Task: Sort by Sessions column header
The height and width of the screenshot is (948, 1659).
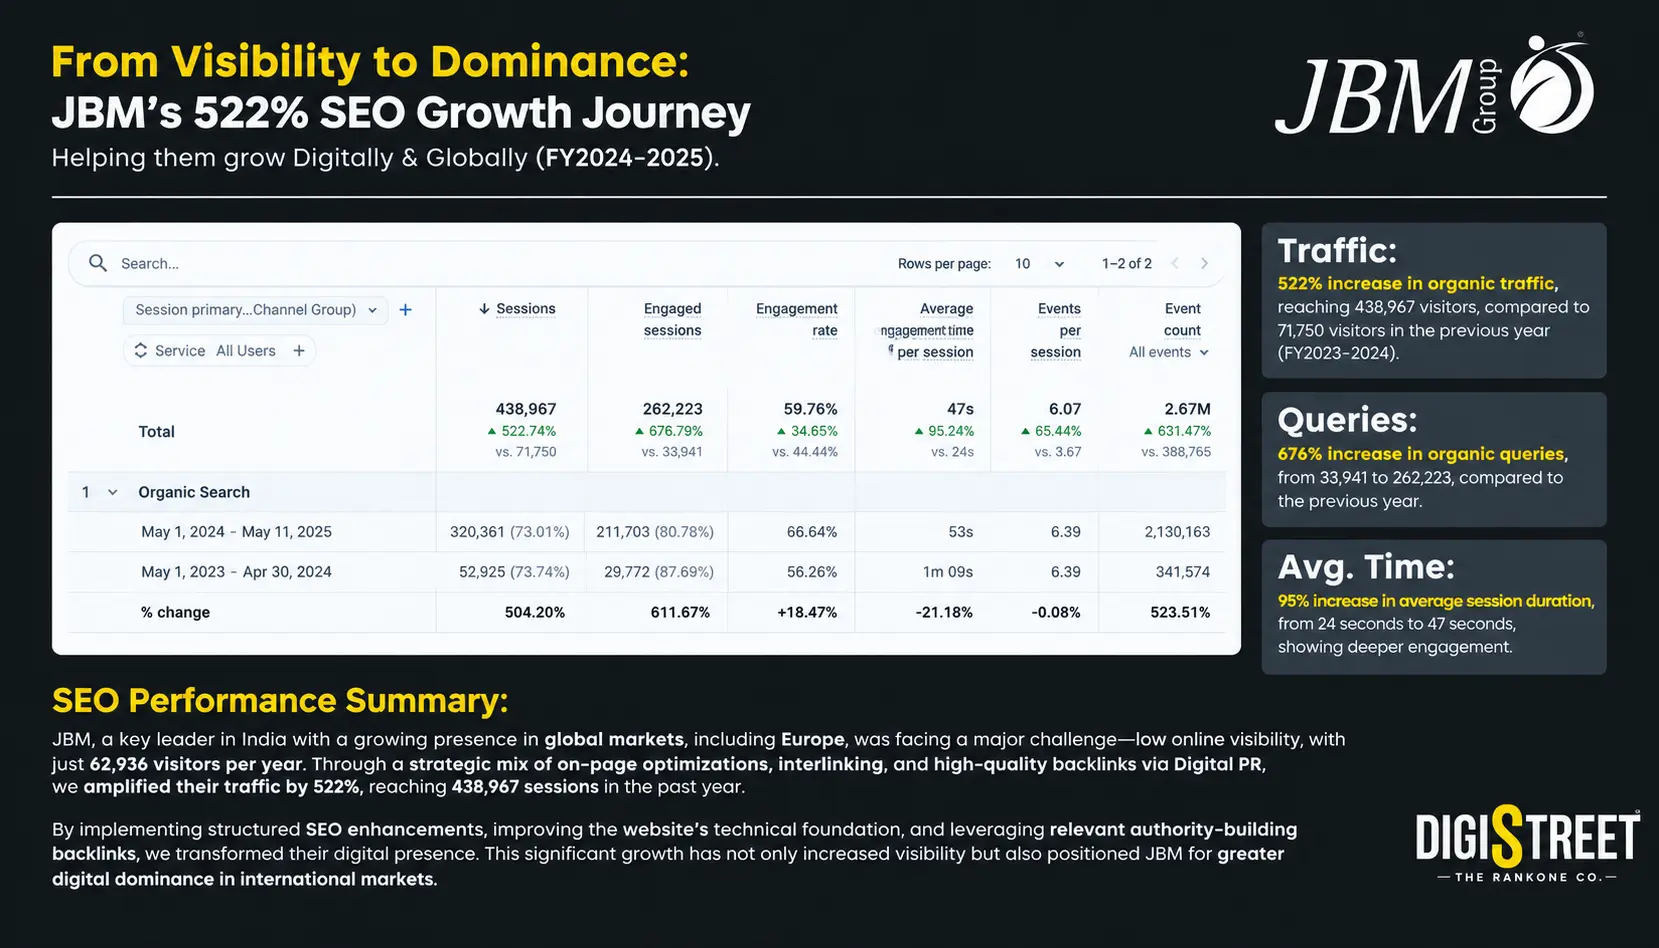Action: [x=517, y=309]
